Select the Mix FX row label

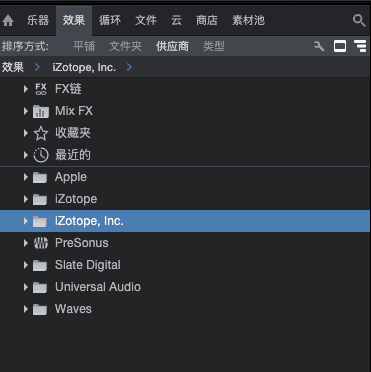[74, 111]
